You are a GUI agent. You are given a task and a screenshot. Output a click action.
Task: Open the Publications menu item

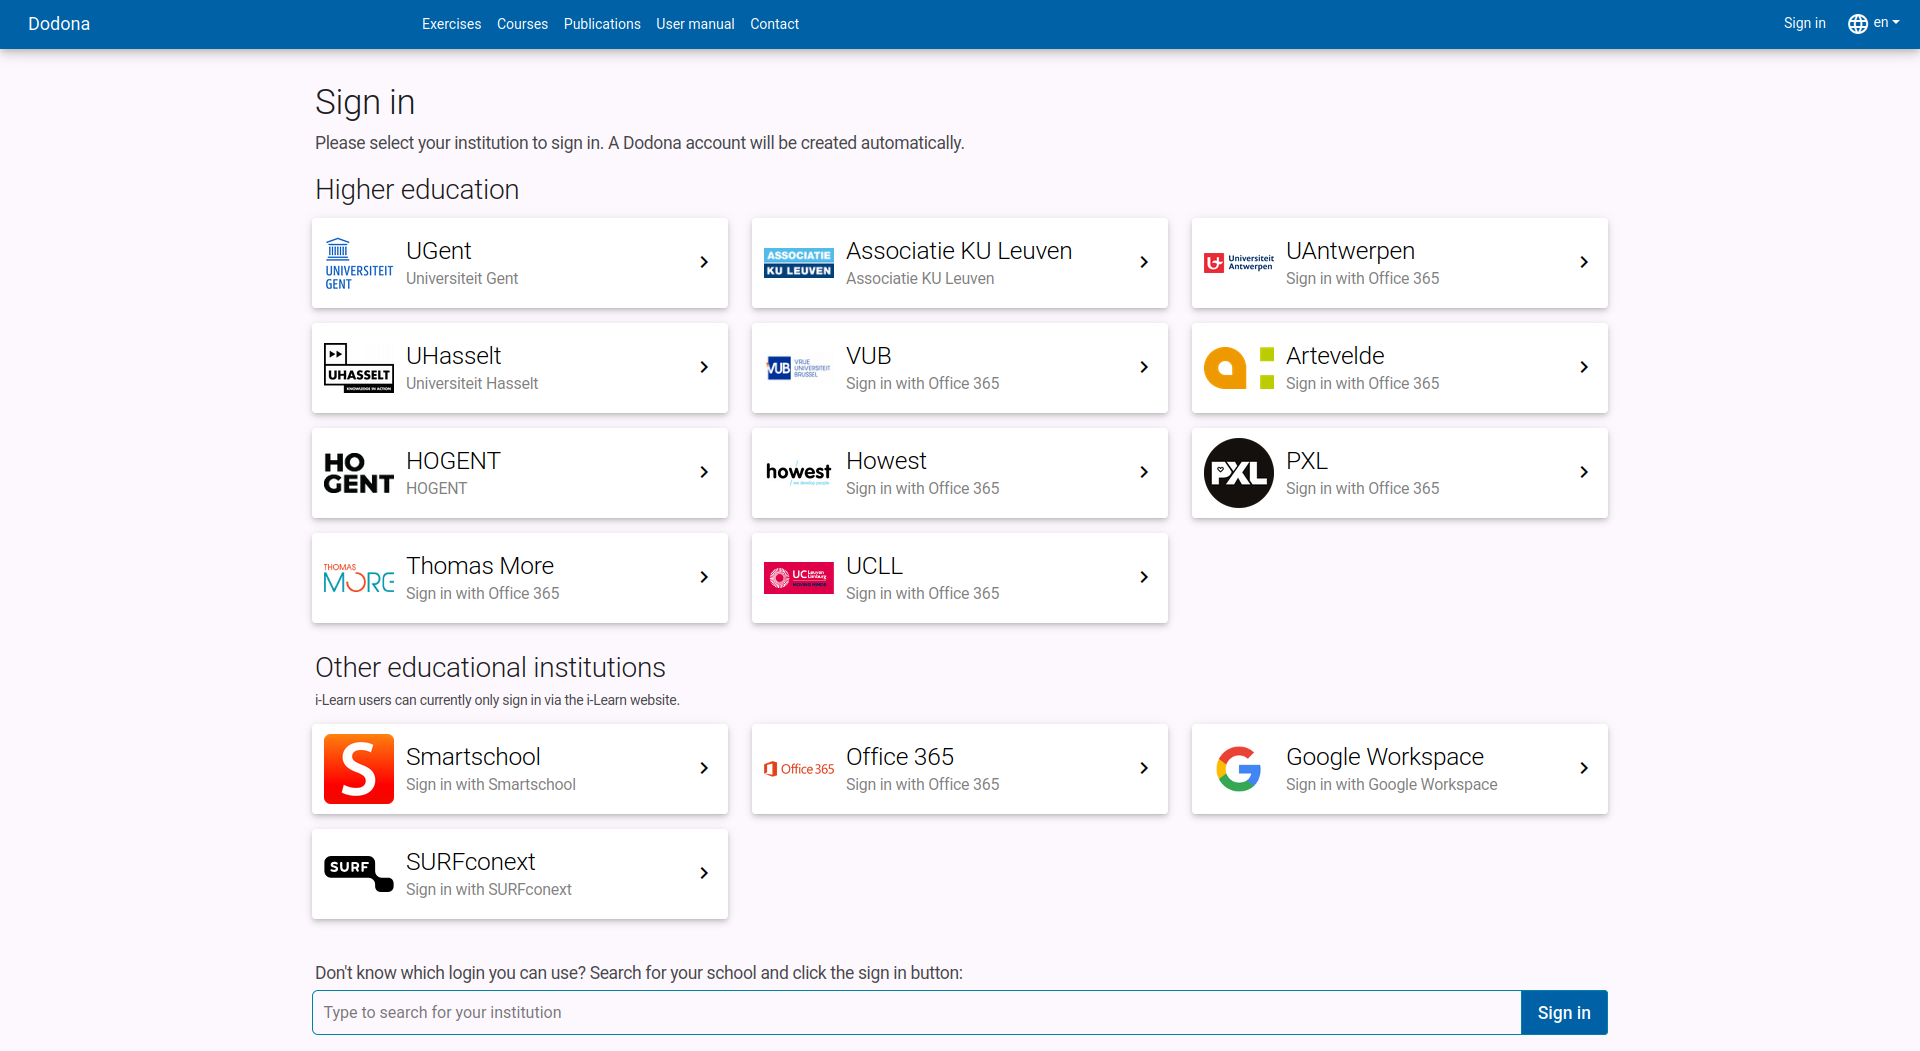602,24
